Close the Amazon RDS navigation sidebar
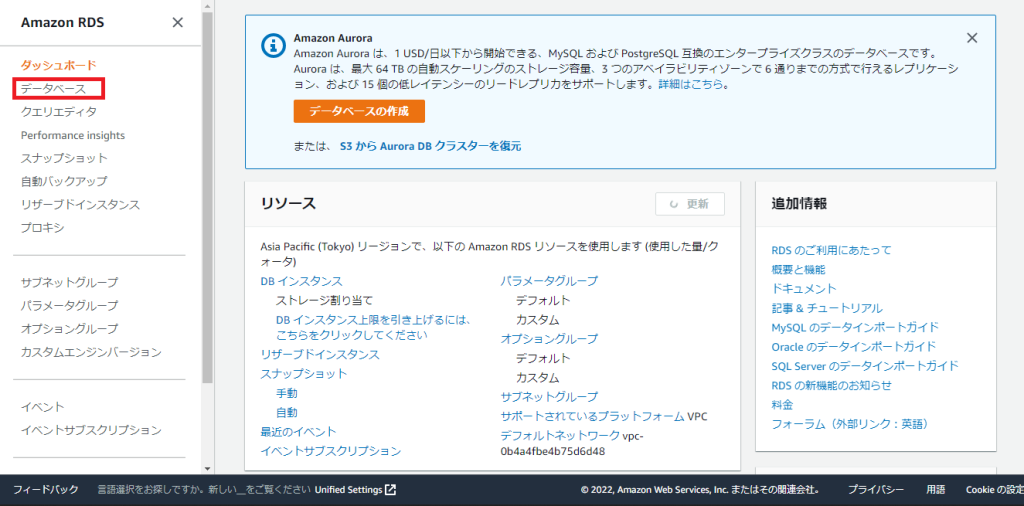 (178, 22)
